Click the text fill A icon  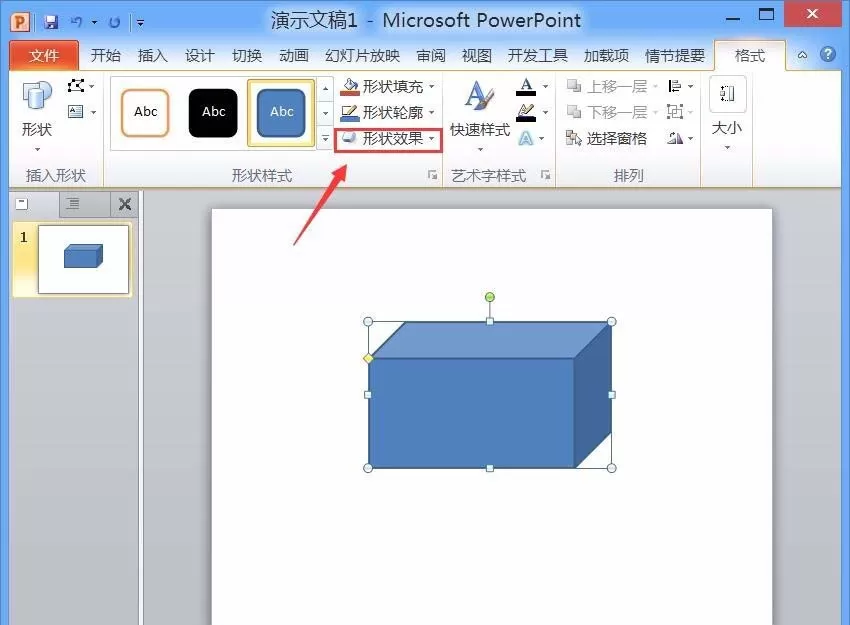[x=526, y=86]
